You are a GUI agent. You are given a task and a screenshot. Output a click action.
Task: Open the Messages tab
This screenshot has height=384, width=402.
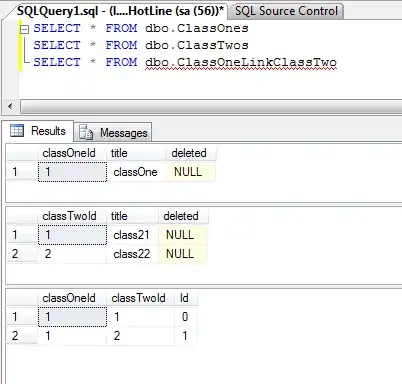(113, 133)
